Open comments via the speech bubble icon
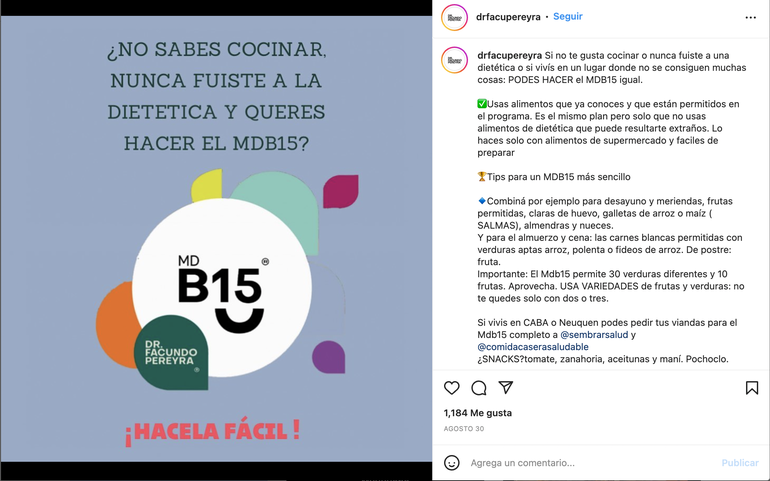770x481 pixels. click(x=479, y=388)
